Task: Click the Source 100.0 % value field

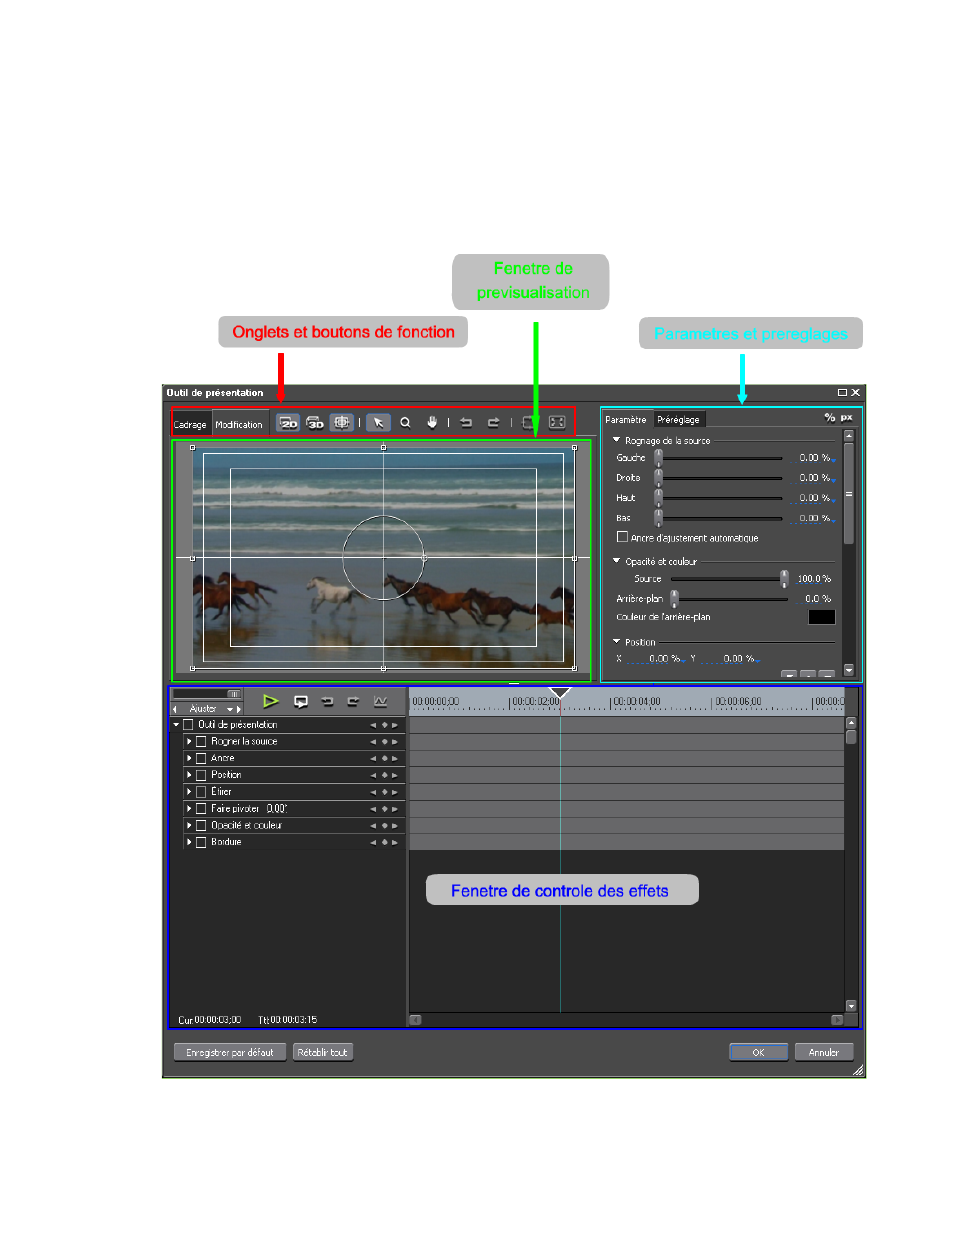Action: (814, 579)
